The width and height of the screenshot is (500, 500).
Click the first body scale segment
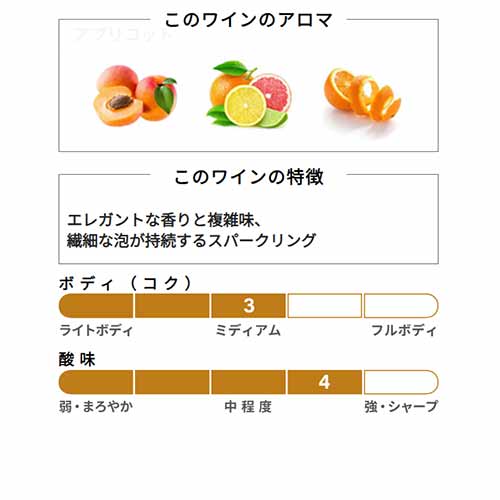96,306
